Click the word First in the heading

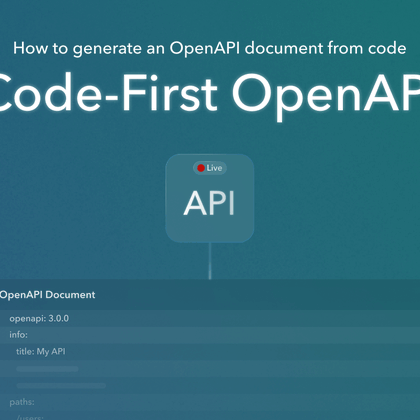(170, 93)
